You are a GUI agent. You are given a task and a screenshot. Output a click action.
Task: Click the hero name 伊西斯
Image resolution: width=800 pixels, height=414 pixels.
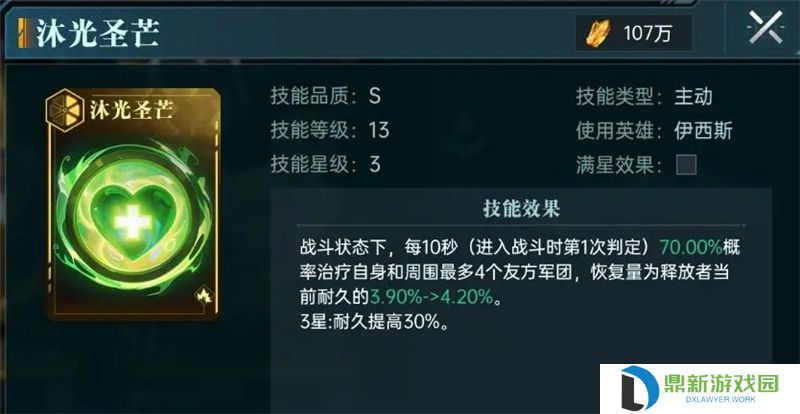tap(703, 131)
